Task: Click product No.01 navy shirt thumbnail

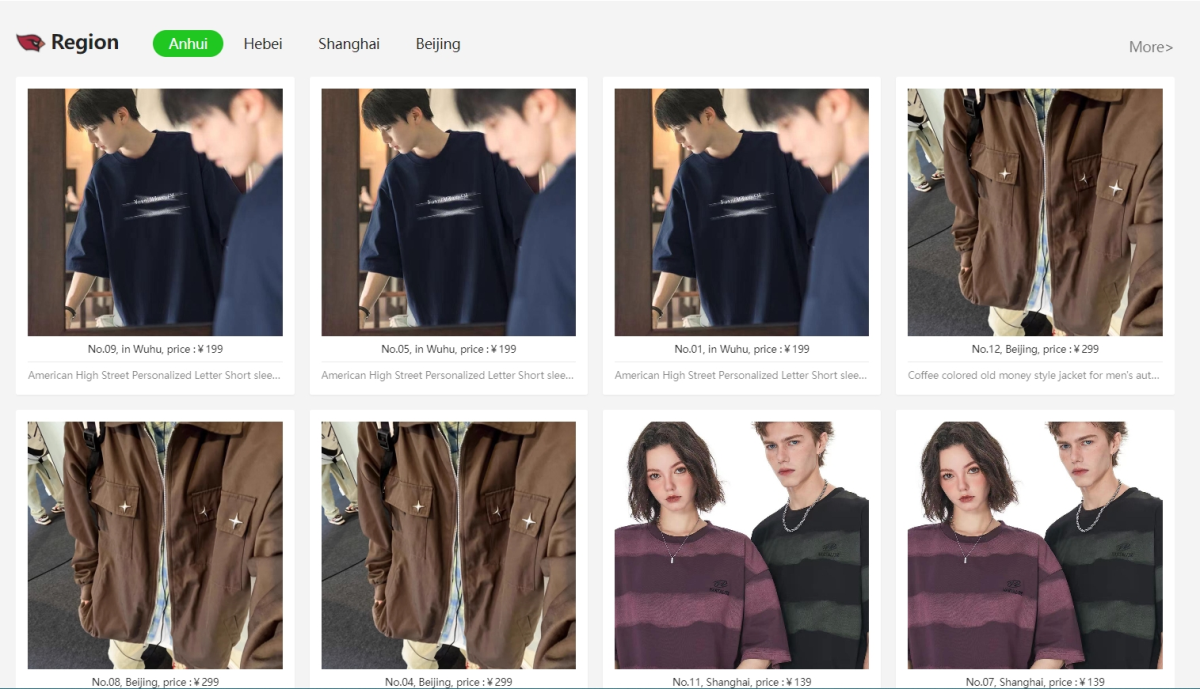Action: click(741, 212)
